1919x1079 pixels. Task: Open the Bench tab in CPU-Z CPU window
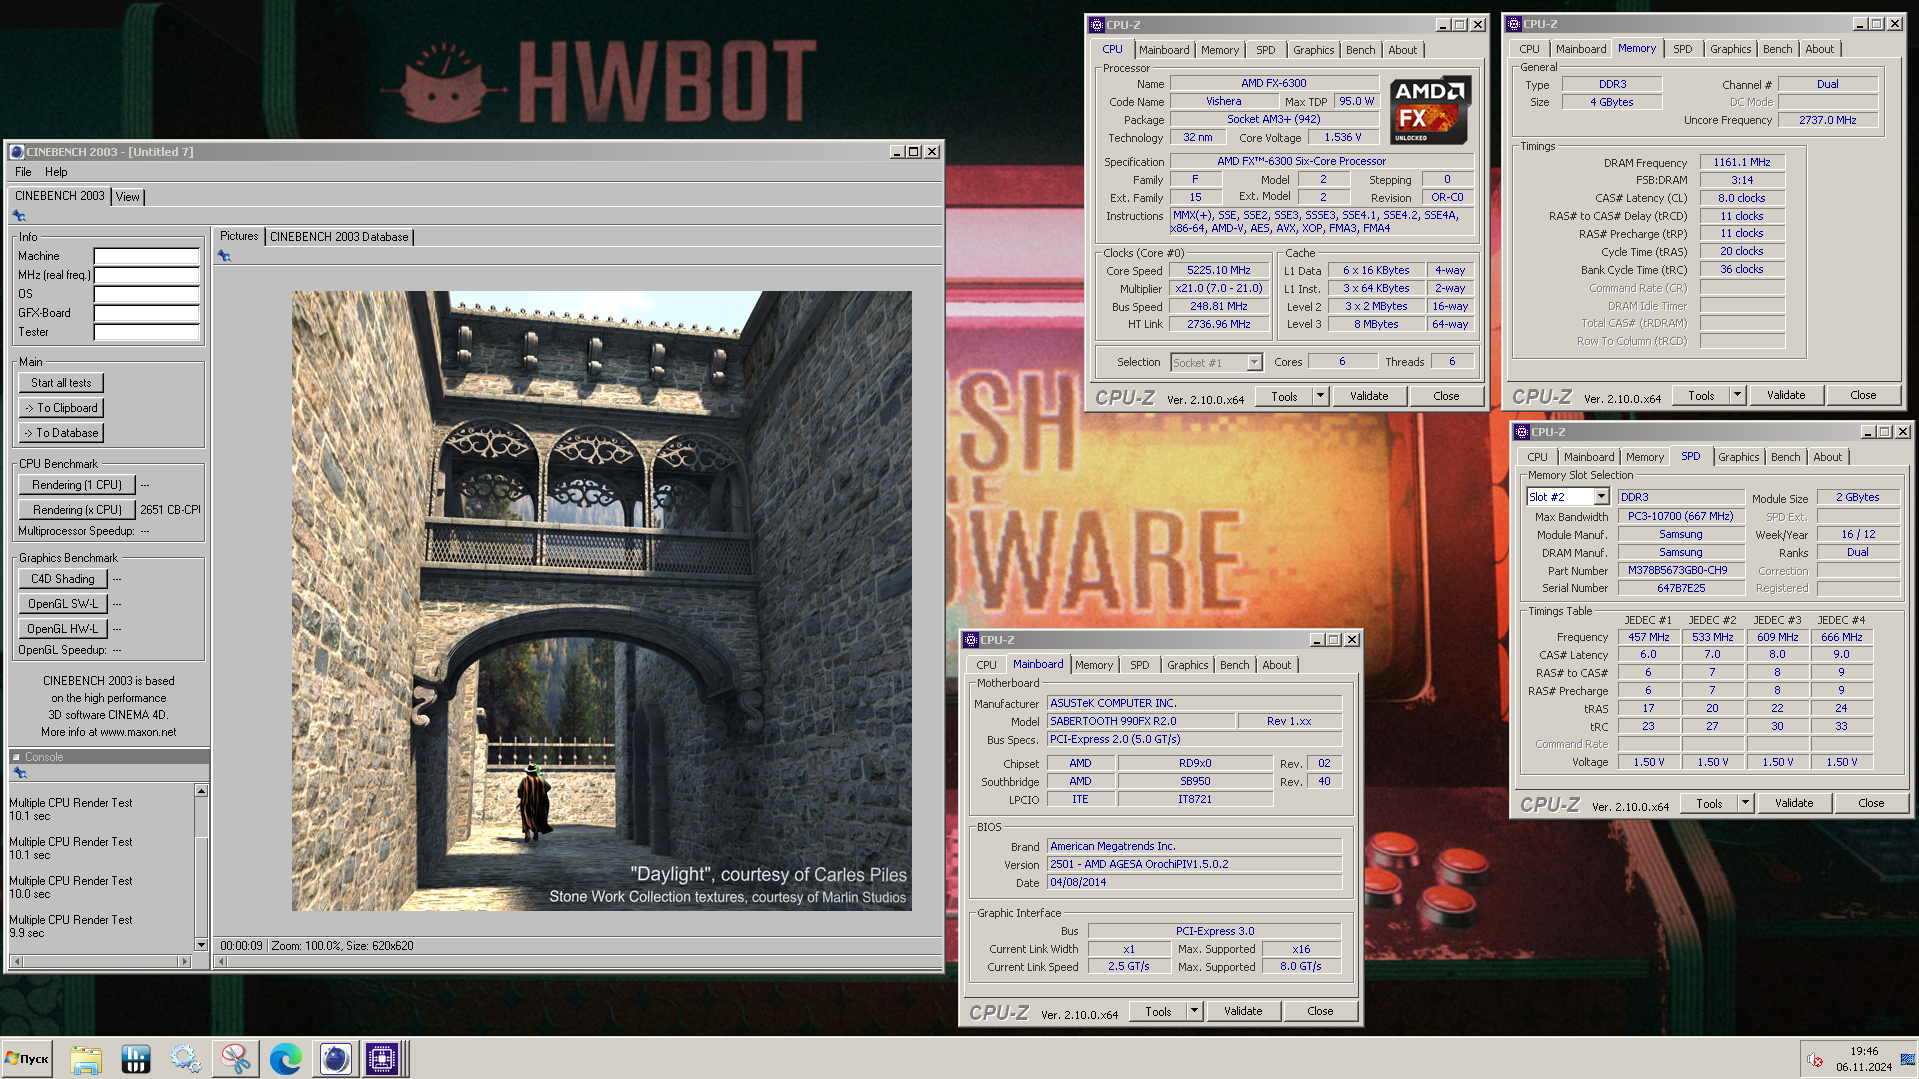pos(1360,50)
